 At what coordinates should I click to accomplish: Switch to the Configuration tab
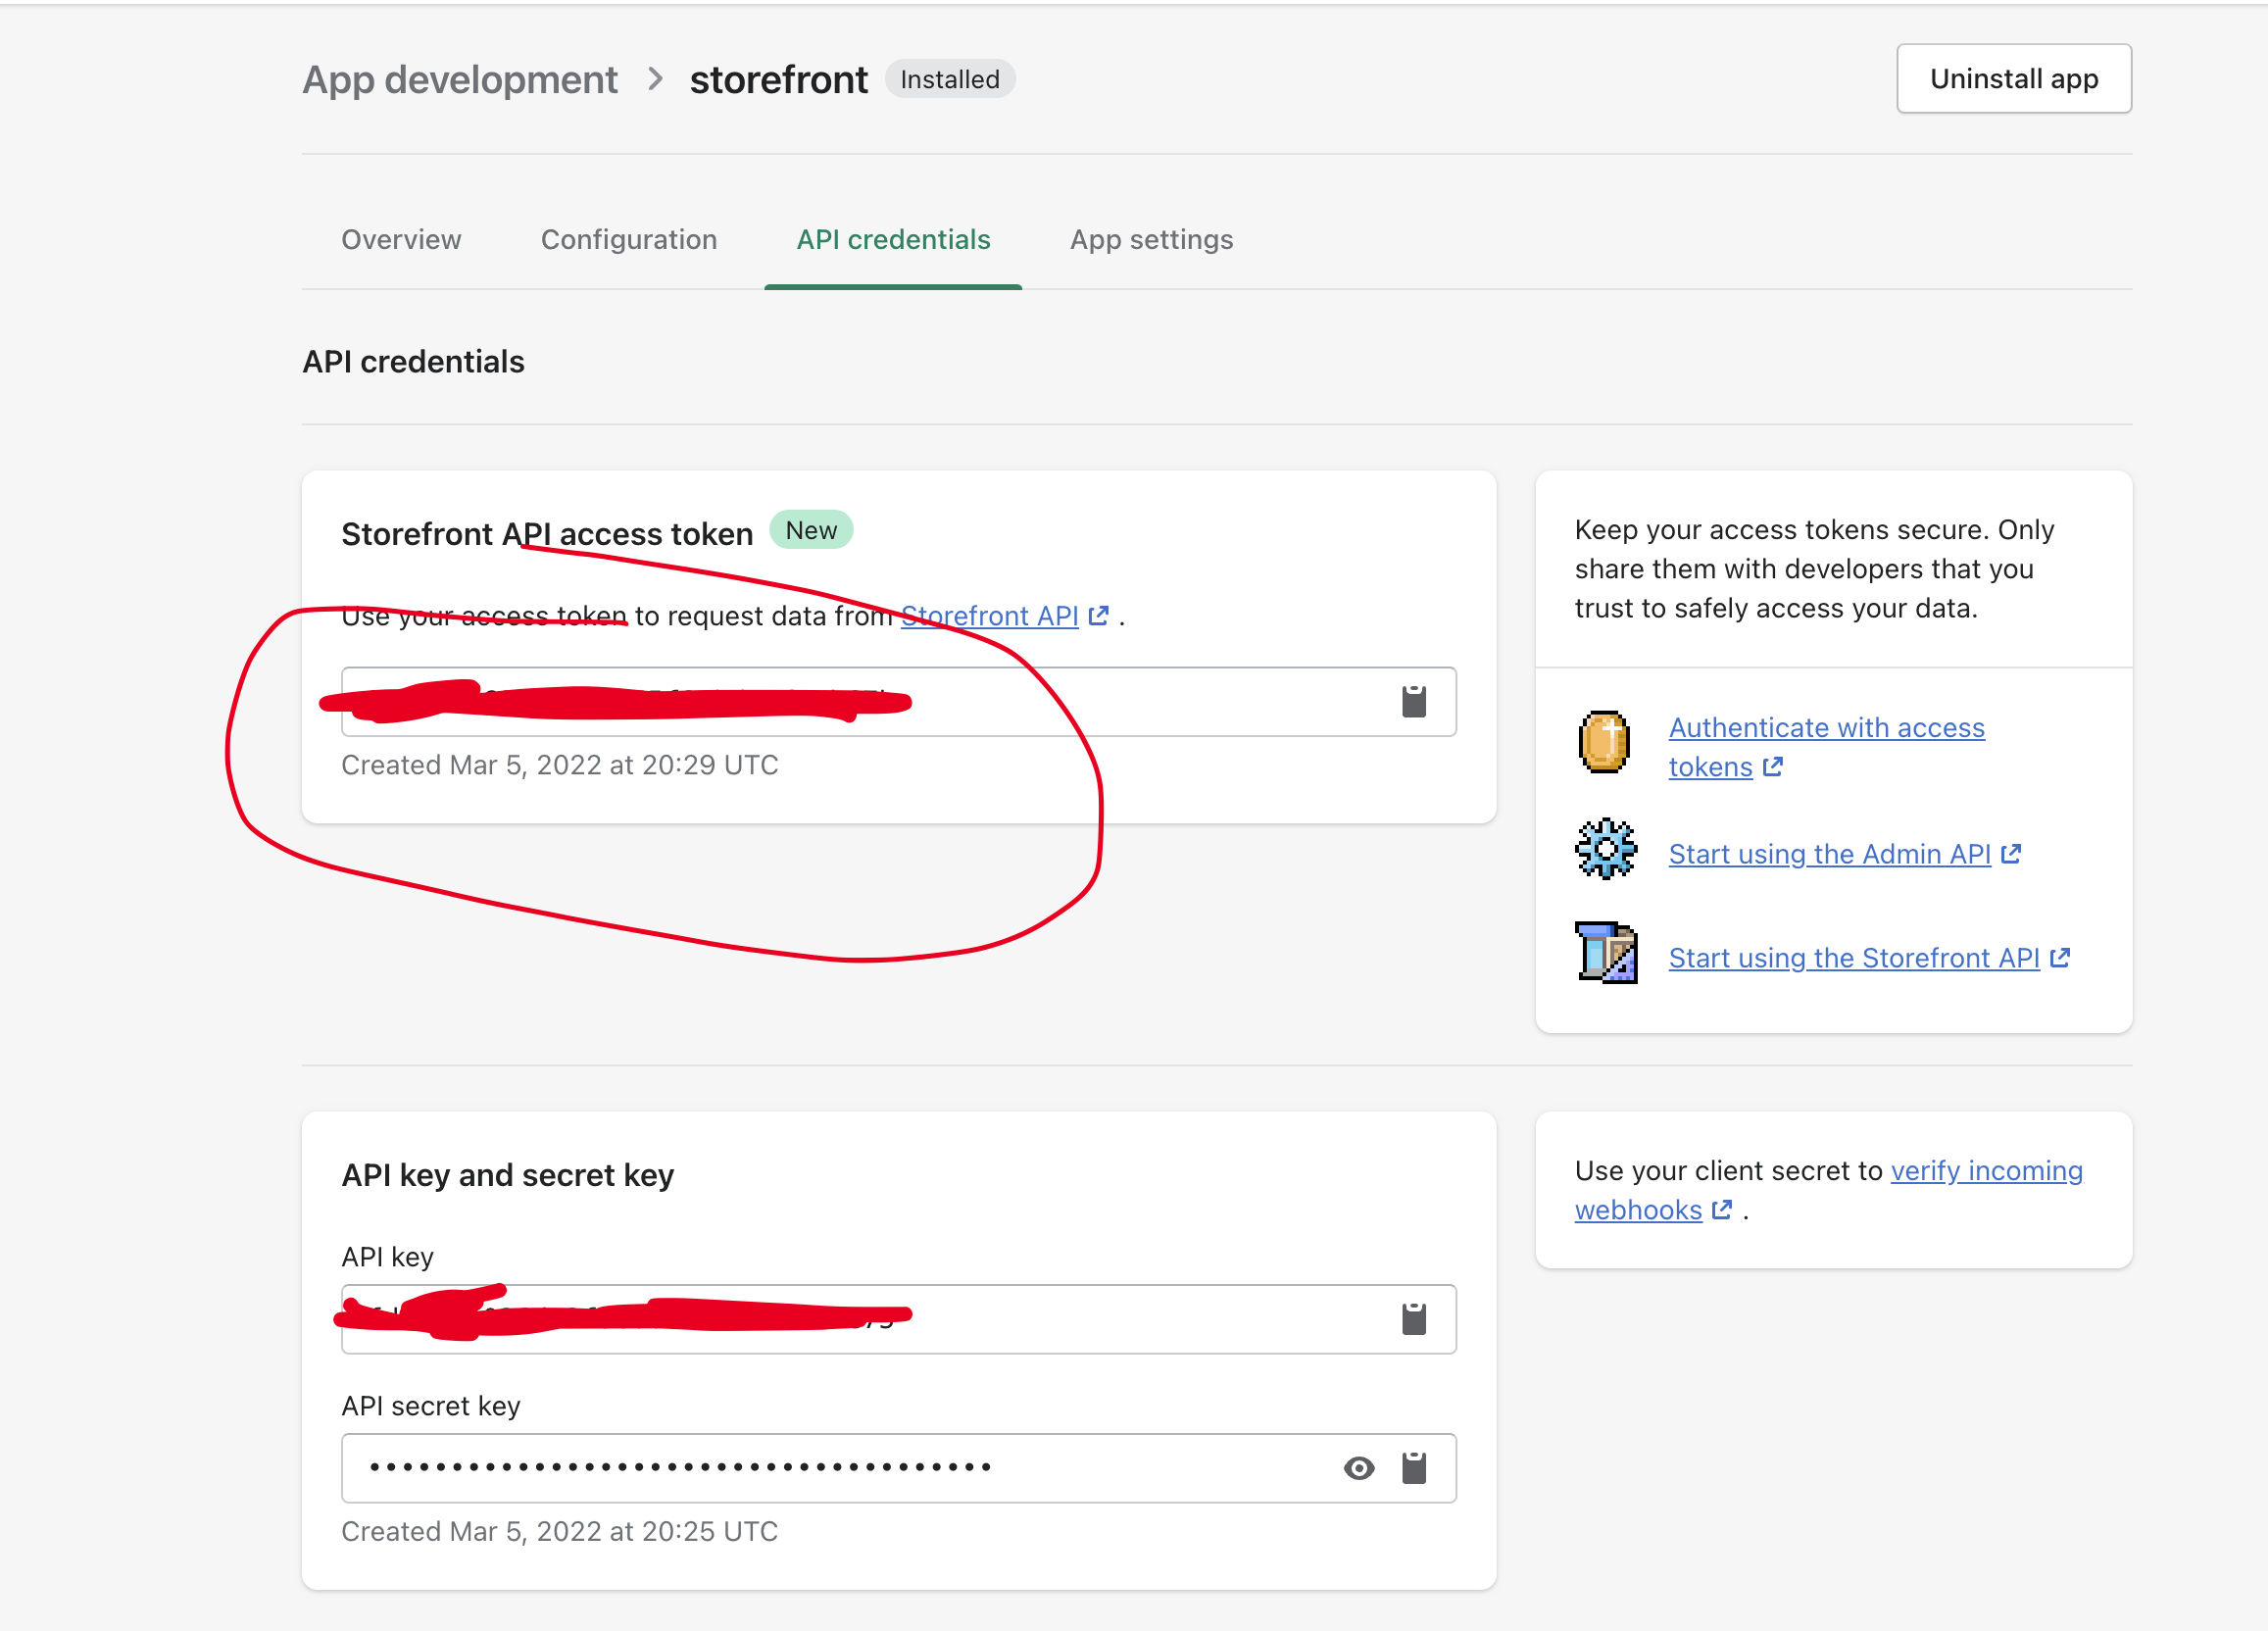point(629,240)
